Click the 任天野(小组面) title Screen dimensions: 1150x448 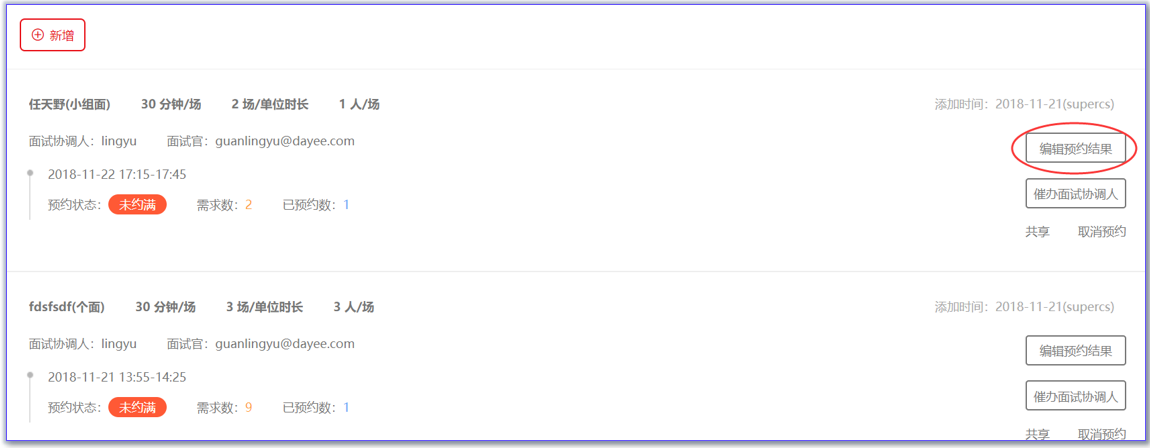(70, 105)
